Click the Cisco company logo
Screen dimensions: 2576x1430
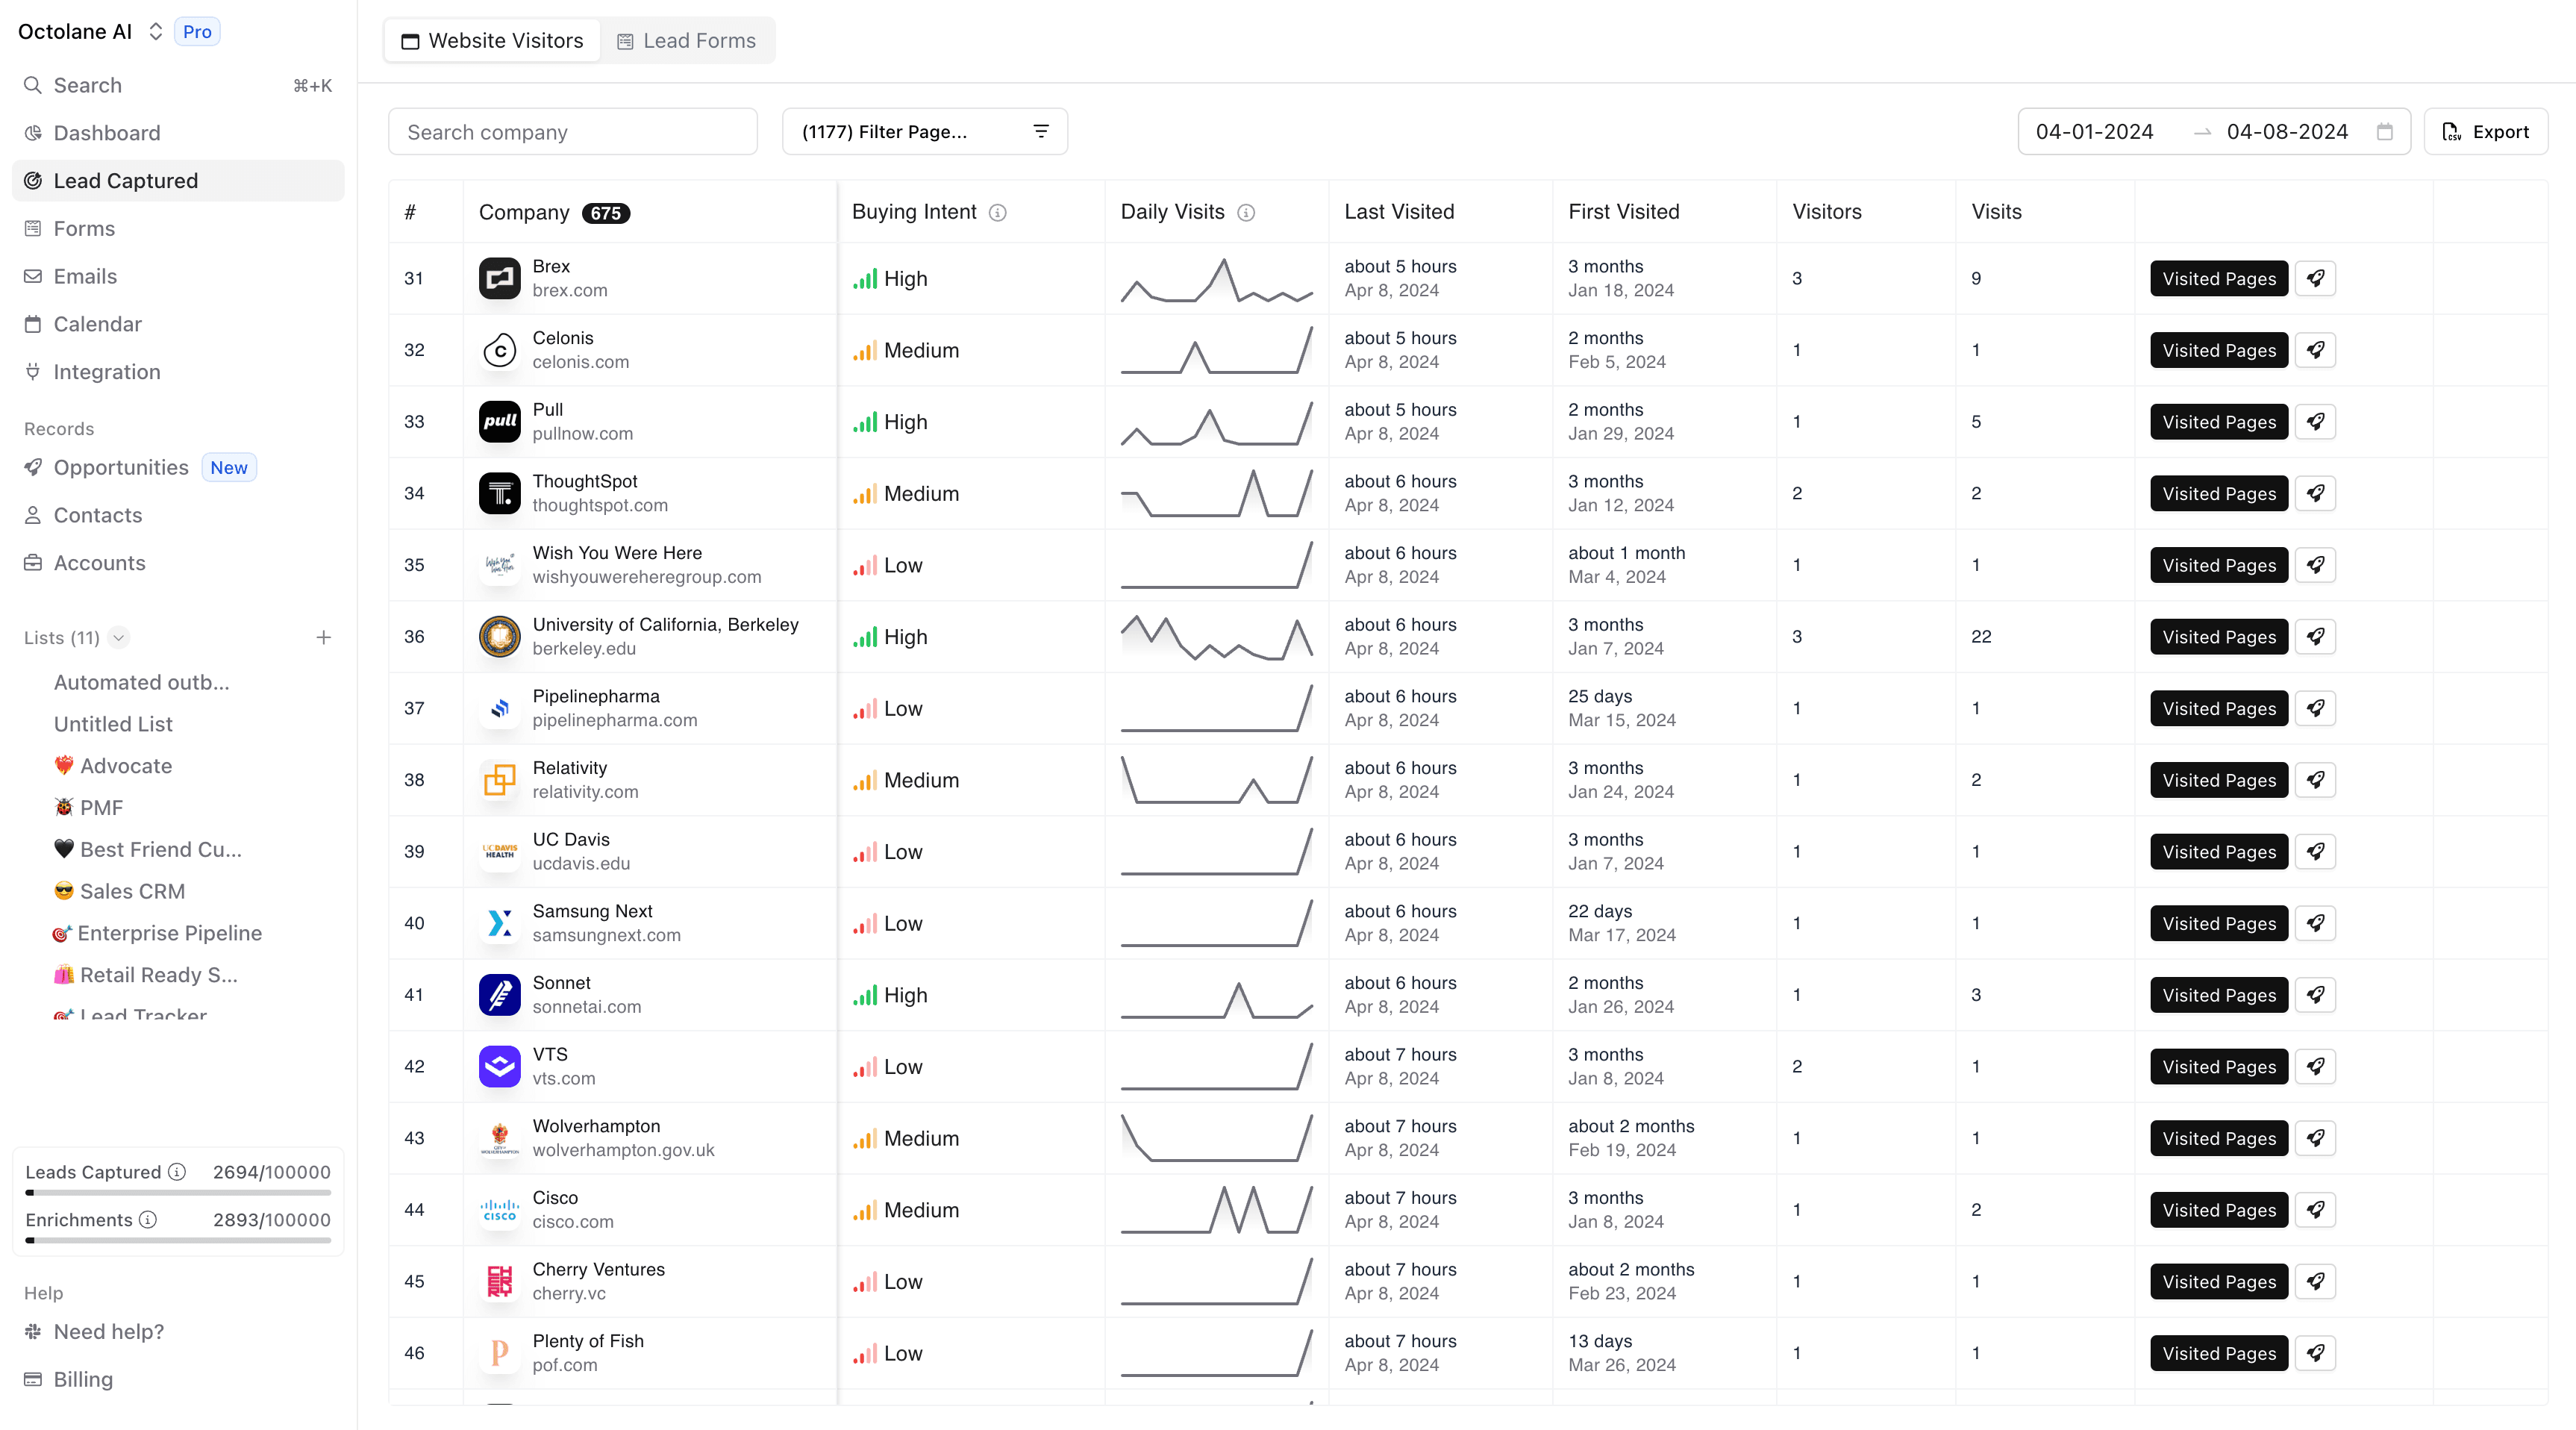[x=499, y=1210]
